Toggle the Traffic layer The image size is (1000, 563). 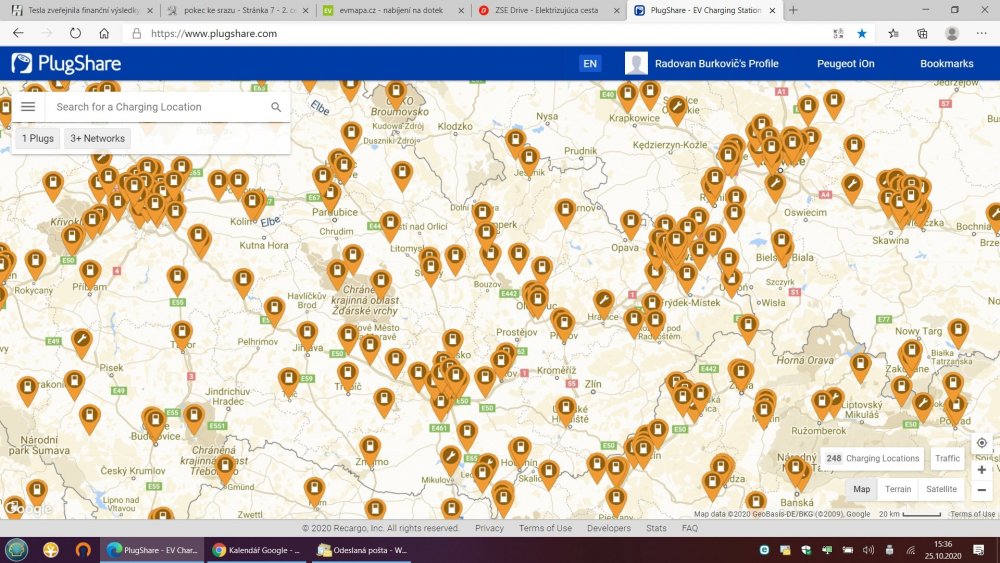point(947,458)
